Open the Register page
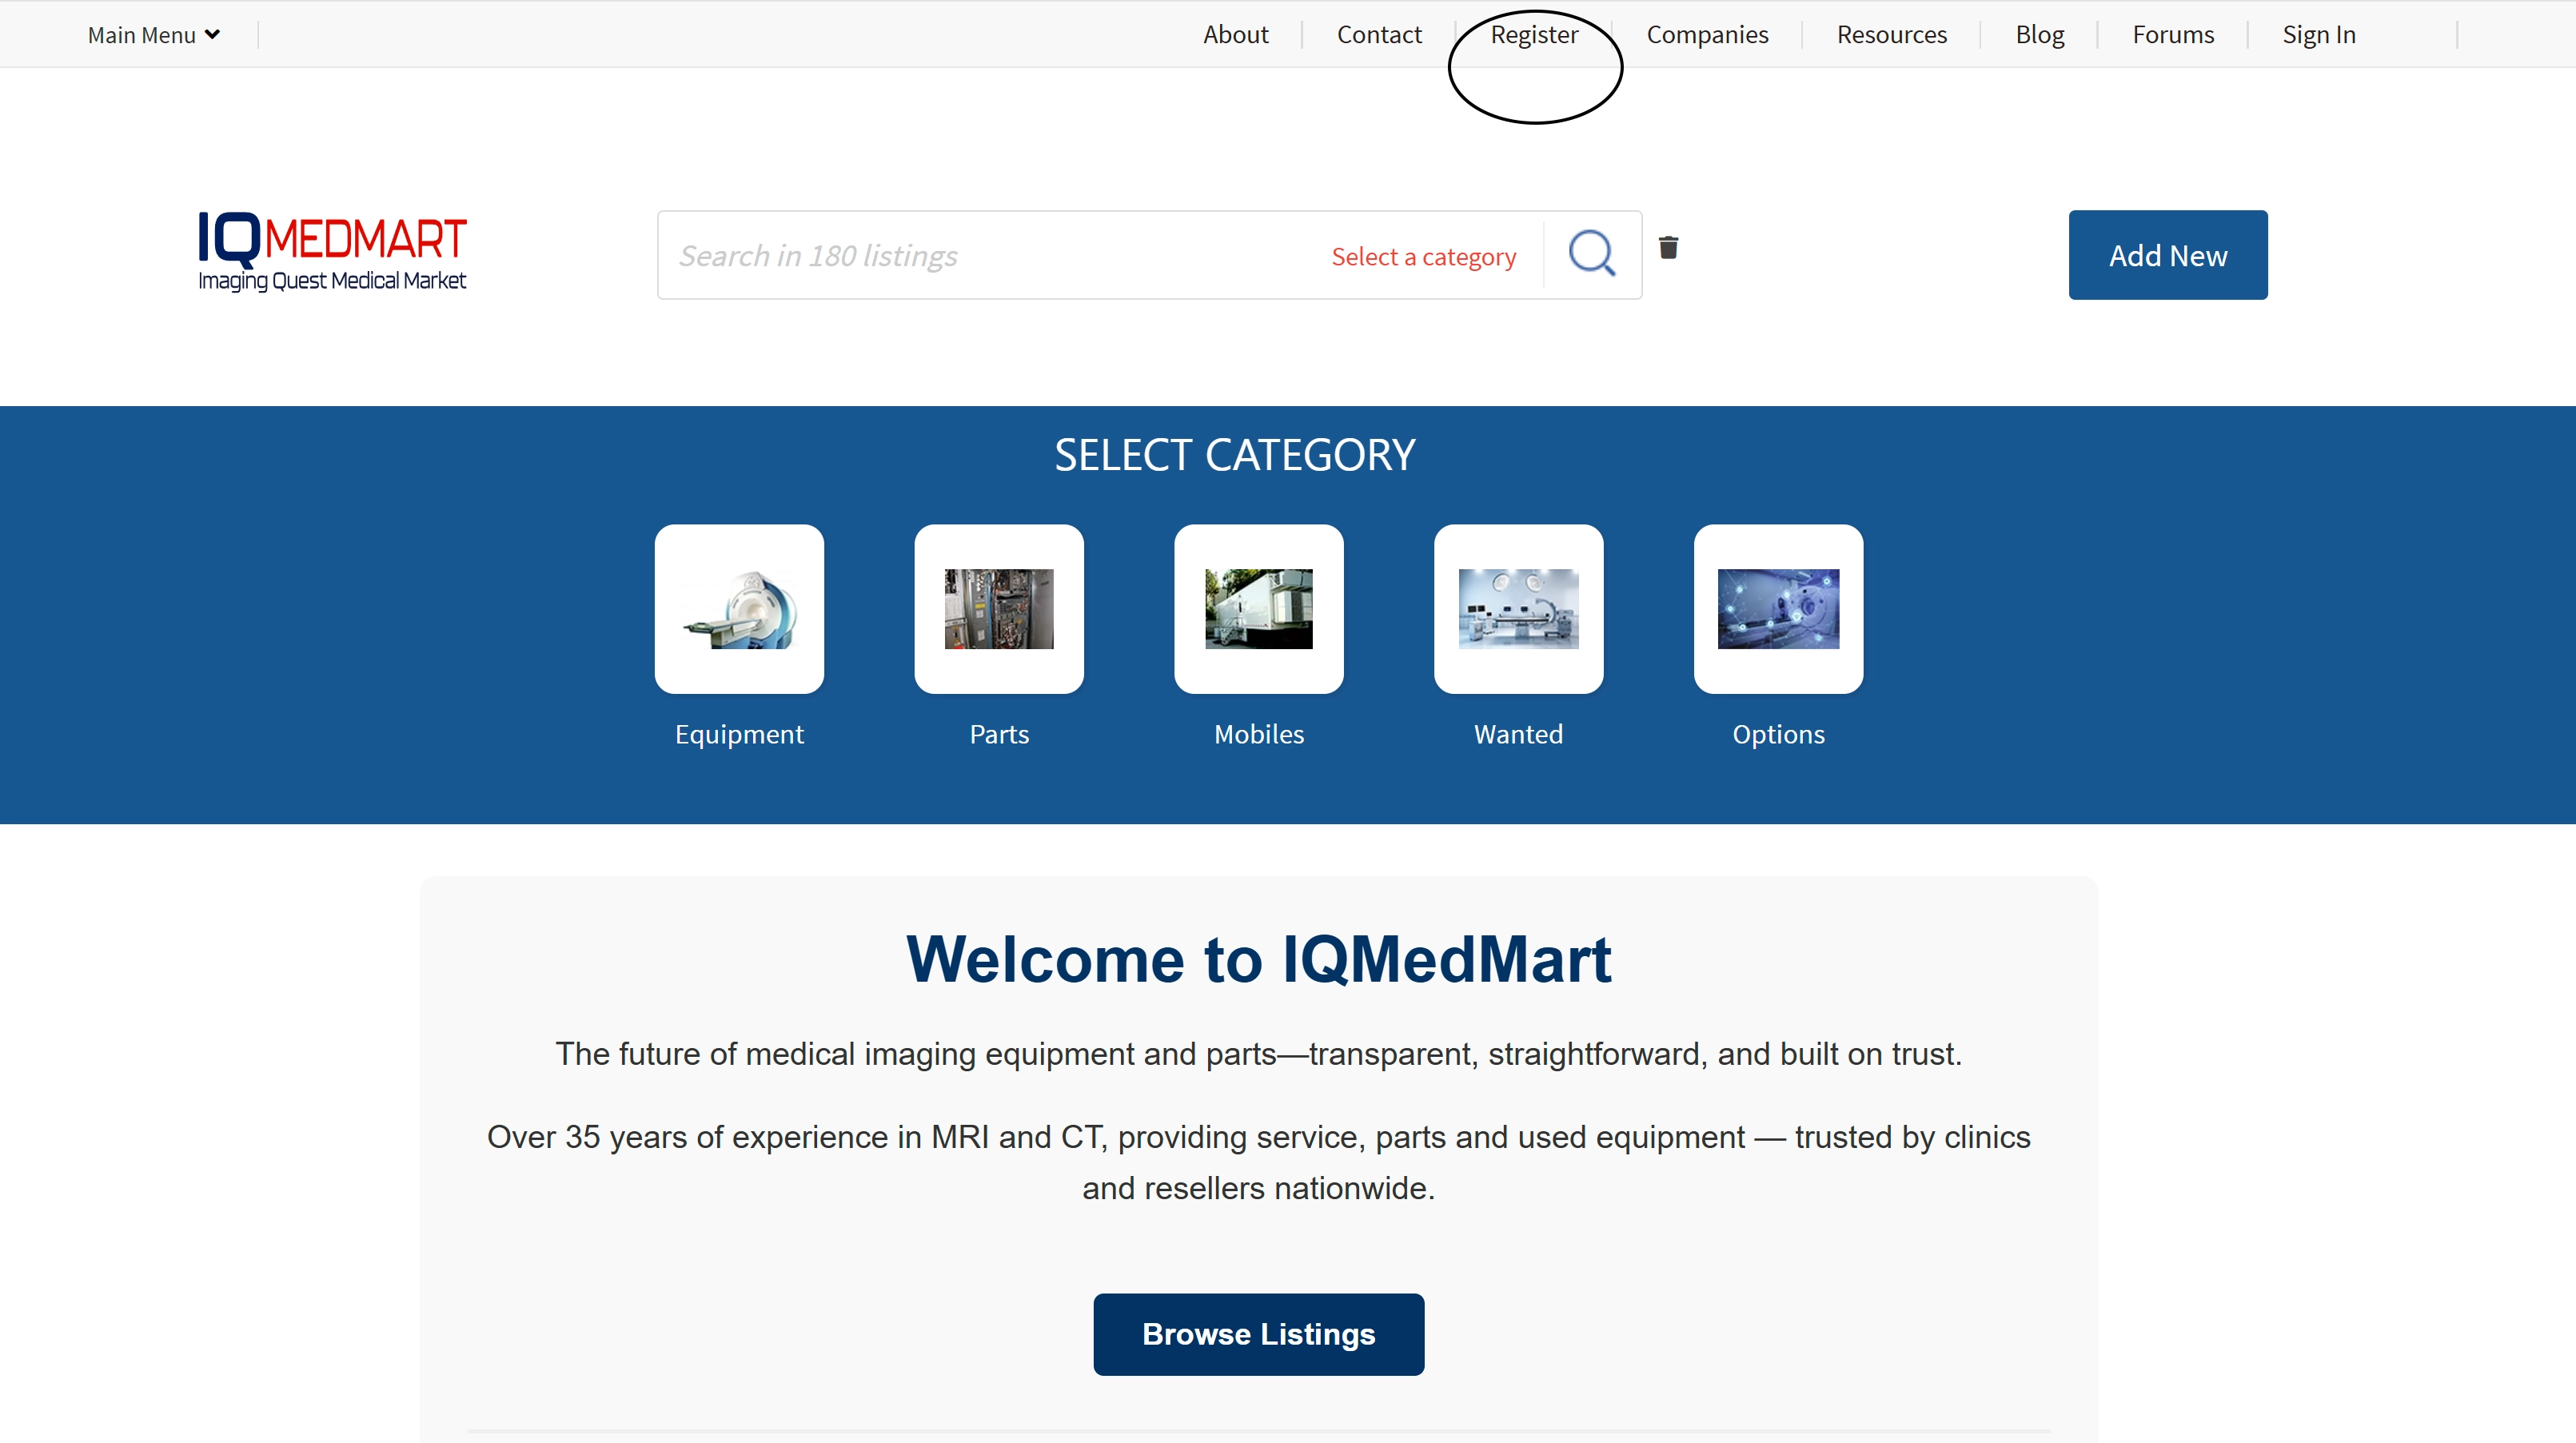The width and height of the screenshot is (2576, 1443). tap(1534, 35)
